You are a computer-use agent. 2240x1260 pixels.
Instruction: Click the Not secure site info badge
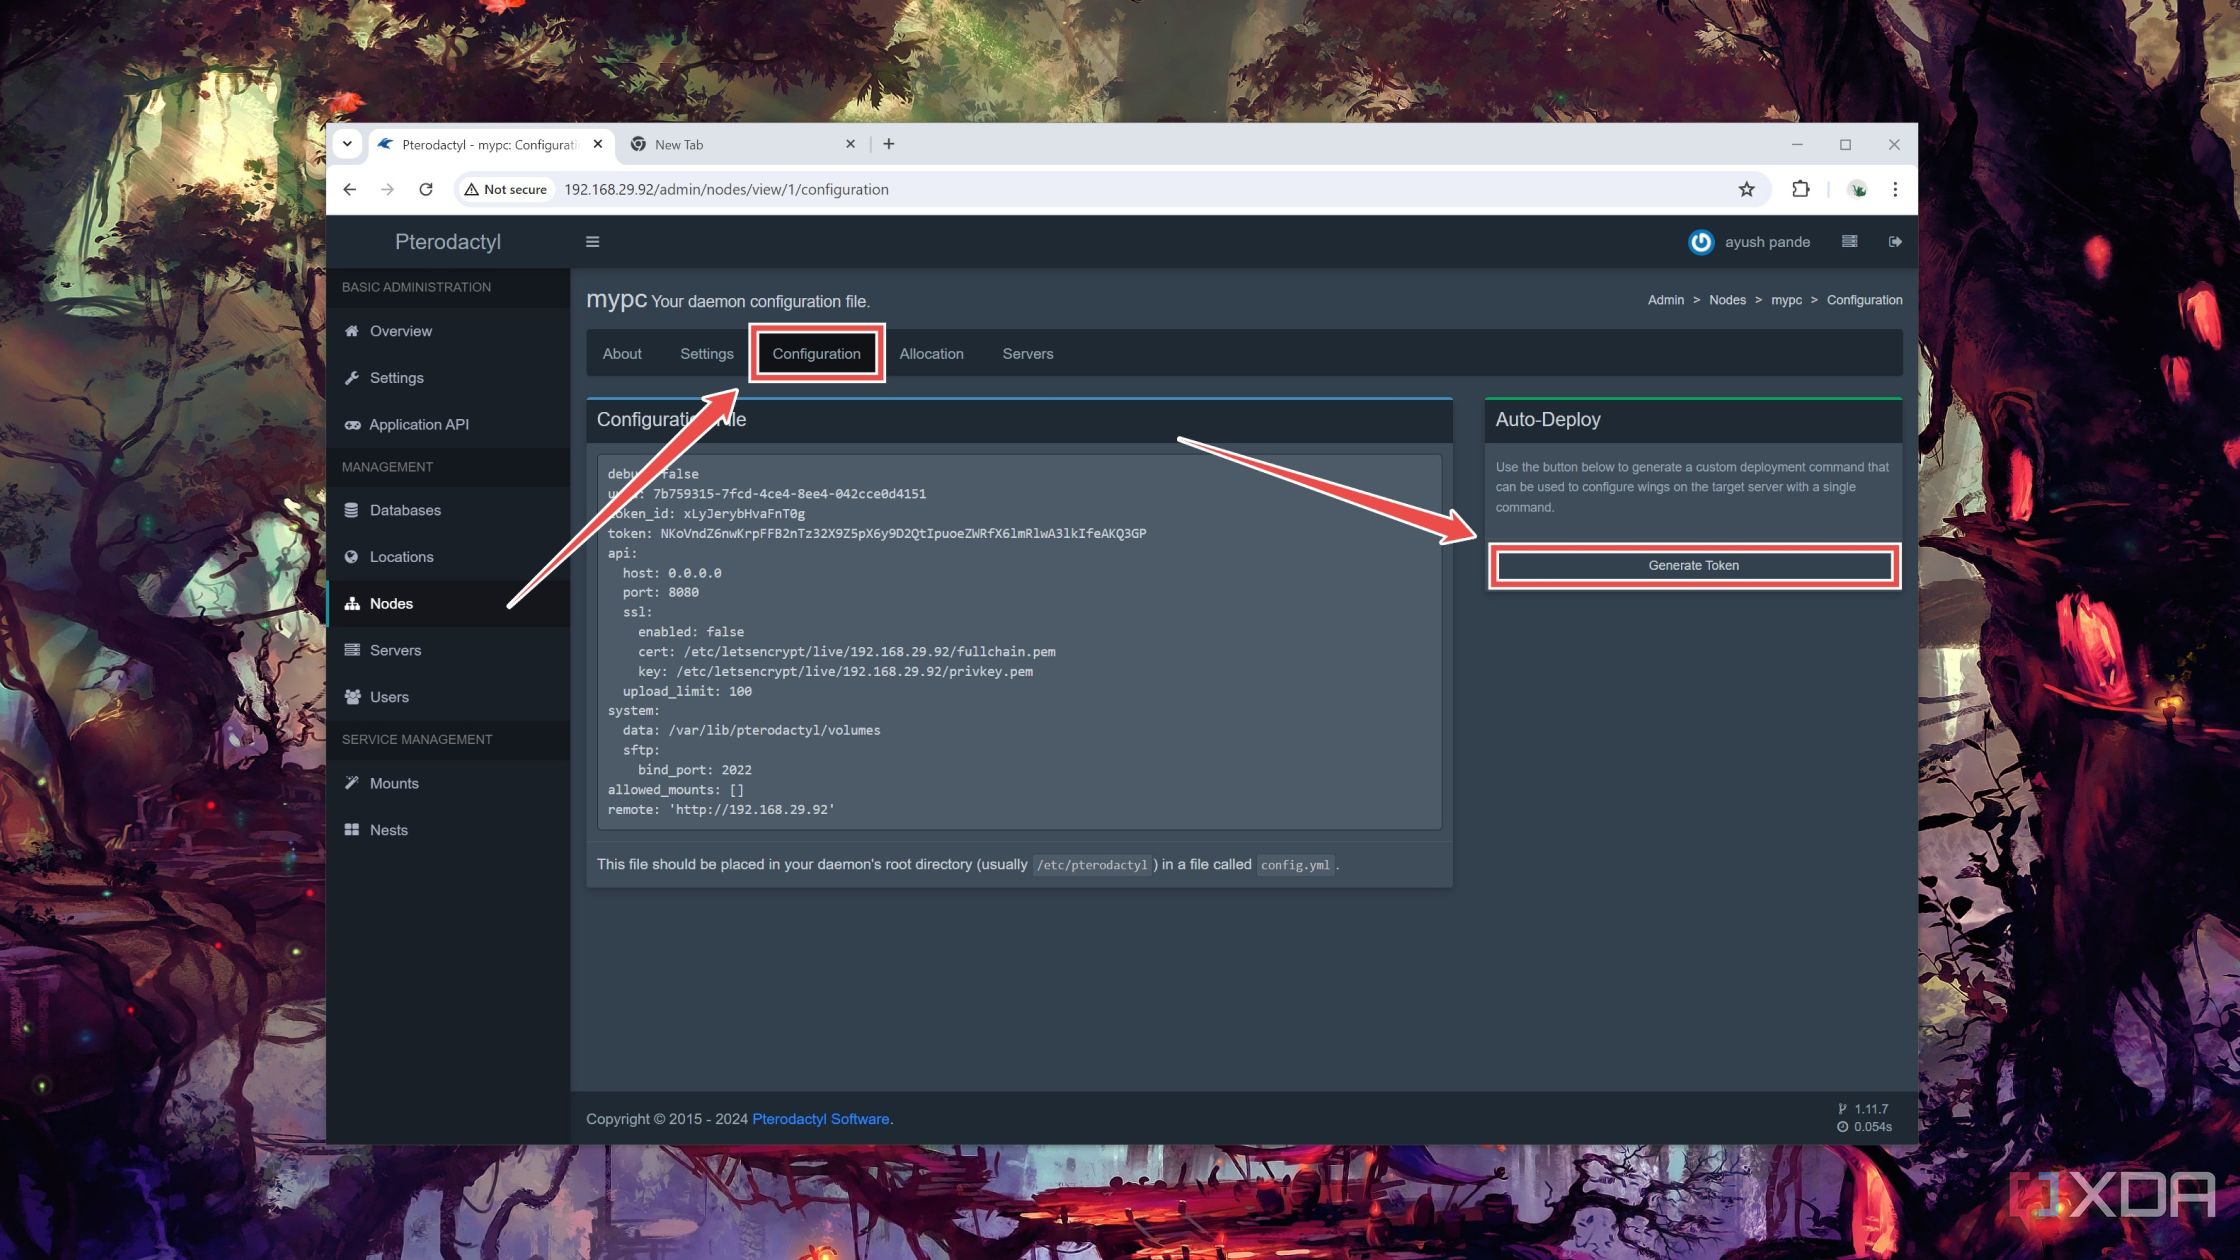(506, 189)
